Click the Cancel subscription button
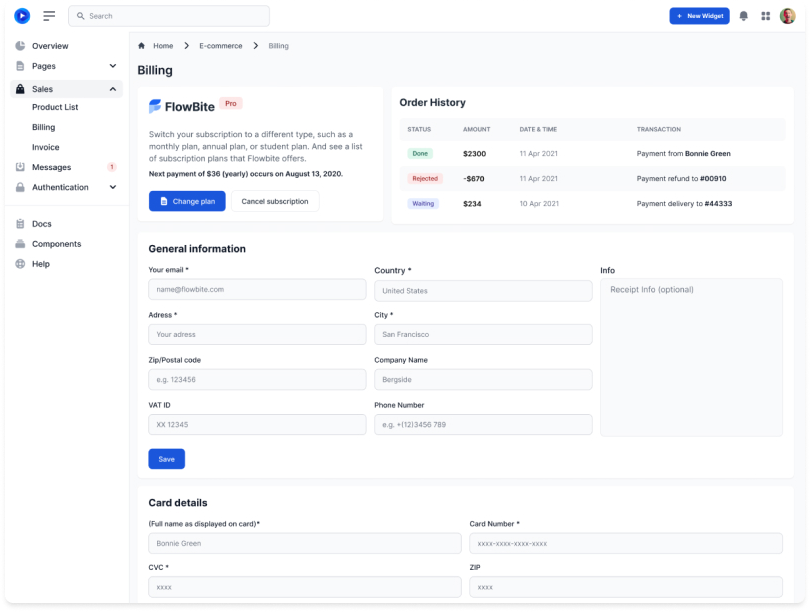This screenshot has width=810, height=612. [275, 201]
